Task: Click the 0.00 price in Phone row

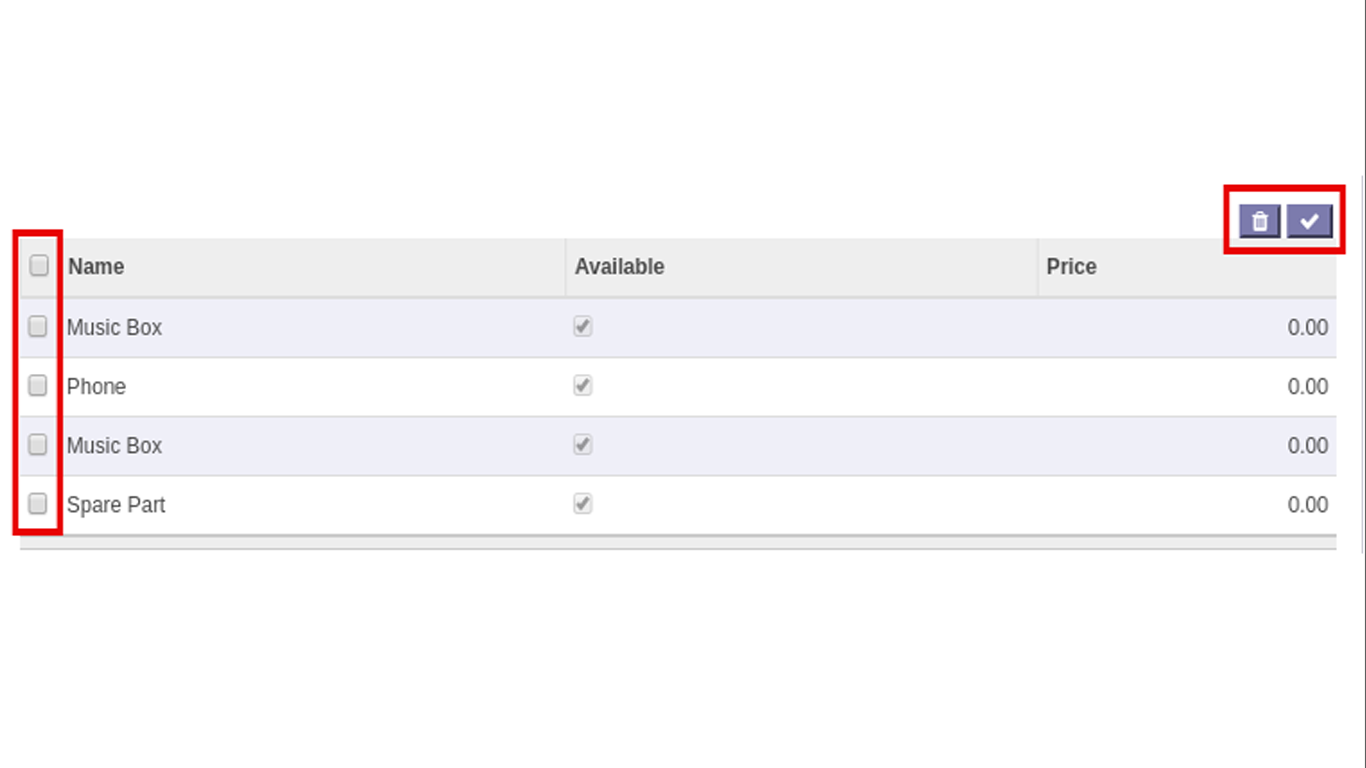Action: point(1307,387)
